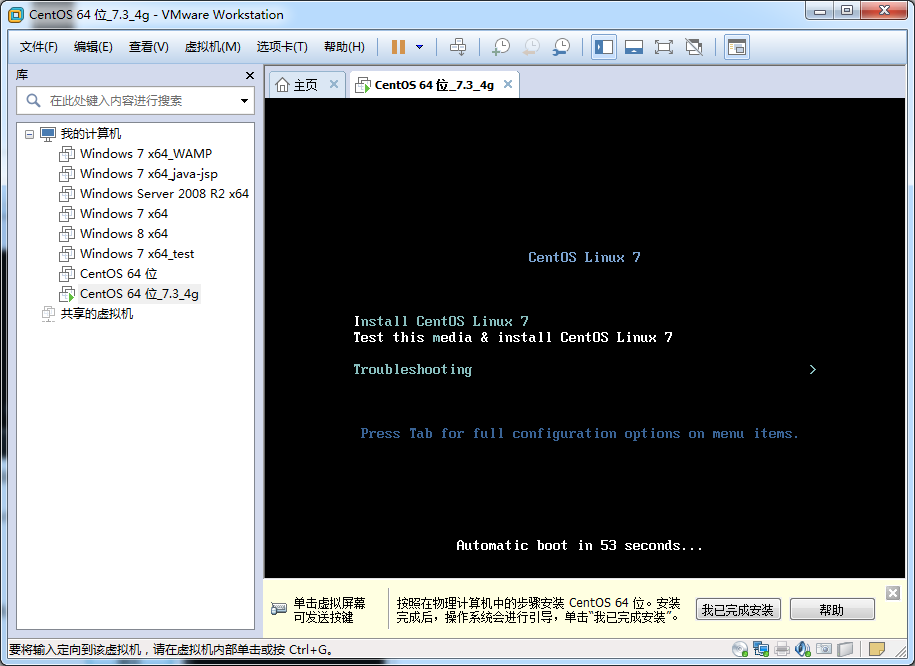Select Windows 7 x64_java-jsp virtual machine
The height and width of the screenshot is (666, 915).
click(149, 173)
